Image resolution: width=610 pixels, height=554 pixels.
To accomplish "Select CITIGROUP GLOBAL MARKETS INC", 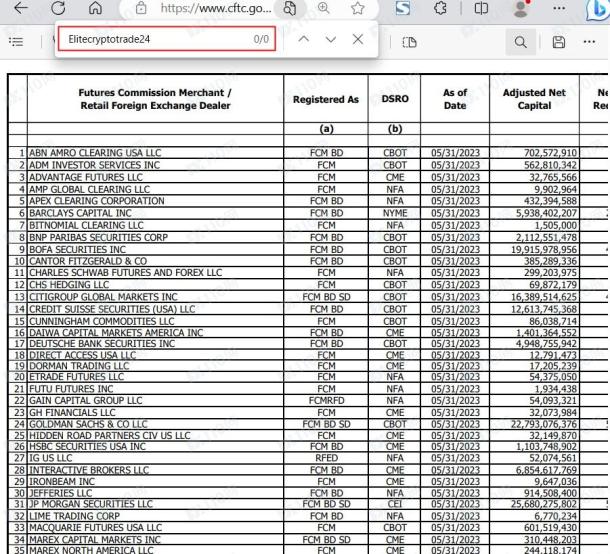I will (103, 297).
